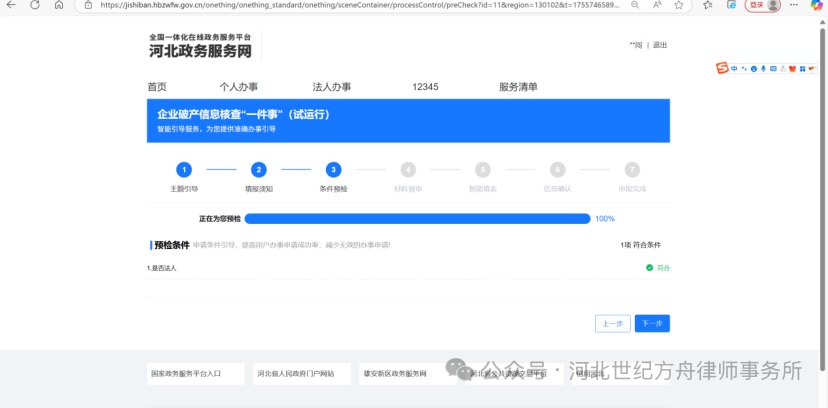The width and height of the screenshot is (828, 408).
Task: Click the 1.是否法人 condition row
Action: [x=408, y=268]
